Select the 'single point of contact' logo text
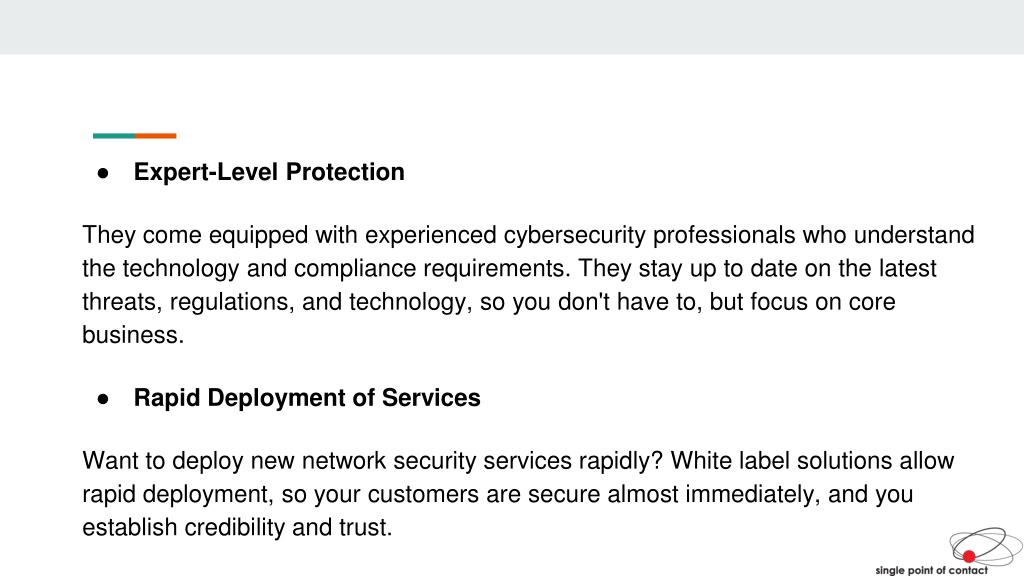 [x=931, y=570]
